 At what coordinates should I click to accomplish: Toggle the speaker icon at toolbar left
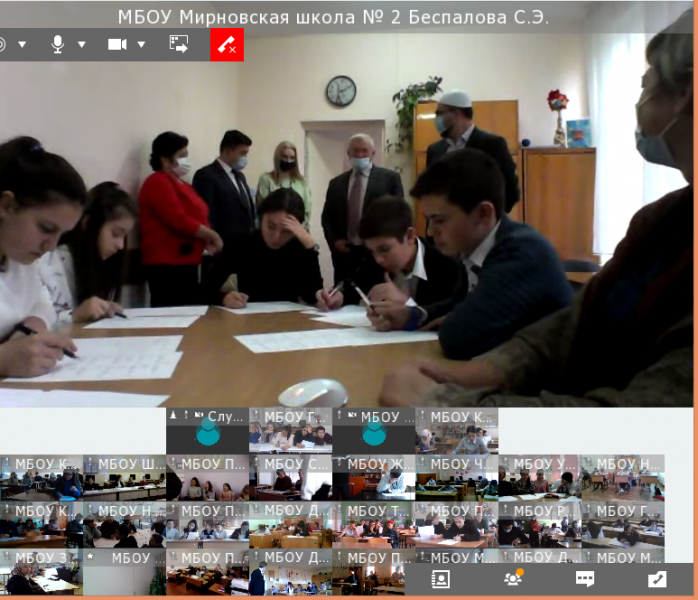pyautogui.click(x=2, y=44)
